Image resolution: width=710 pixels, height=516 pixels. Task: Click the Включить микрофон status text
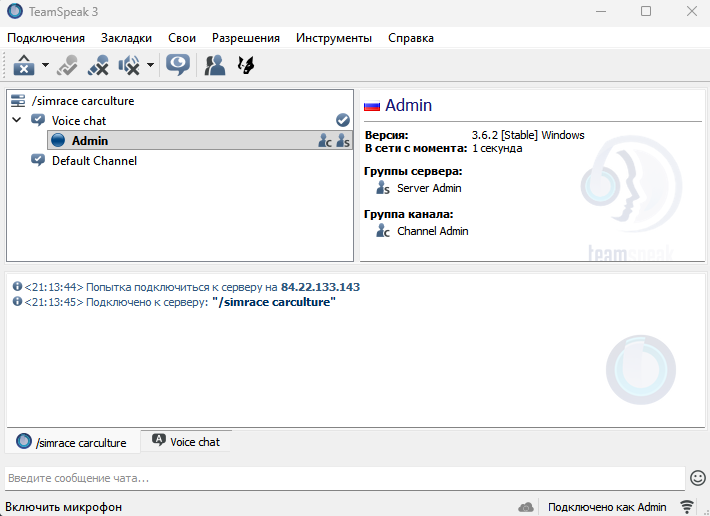click(x=63, y=507)
